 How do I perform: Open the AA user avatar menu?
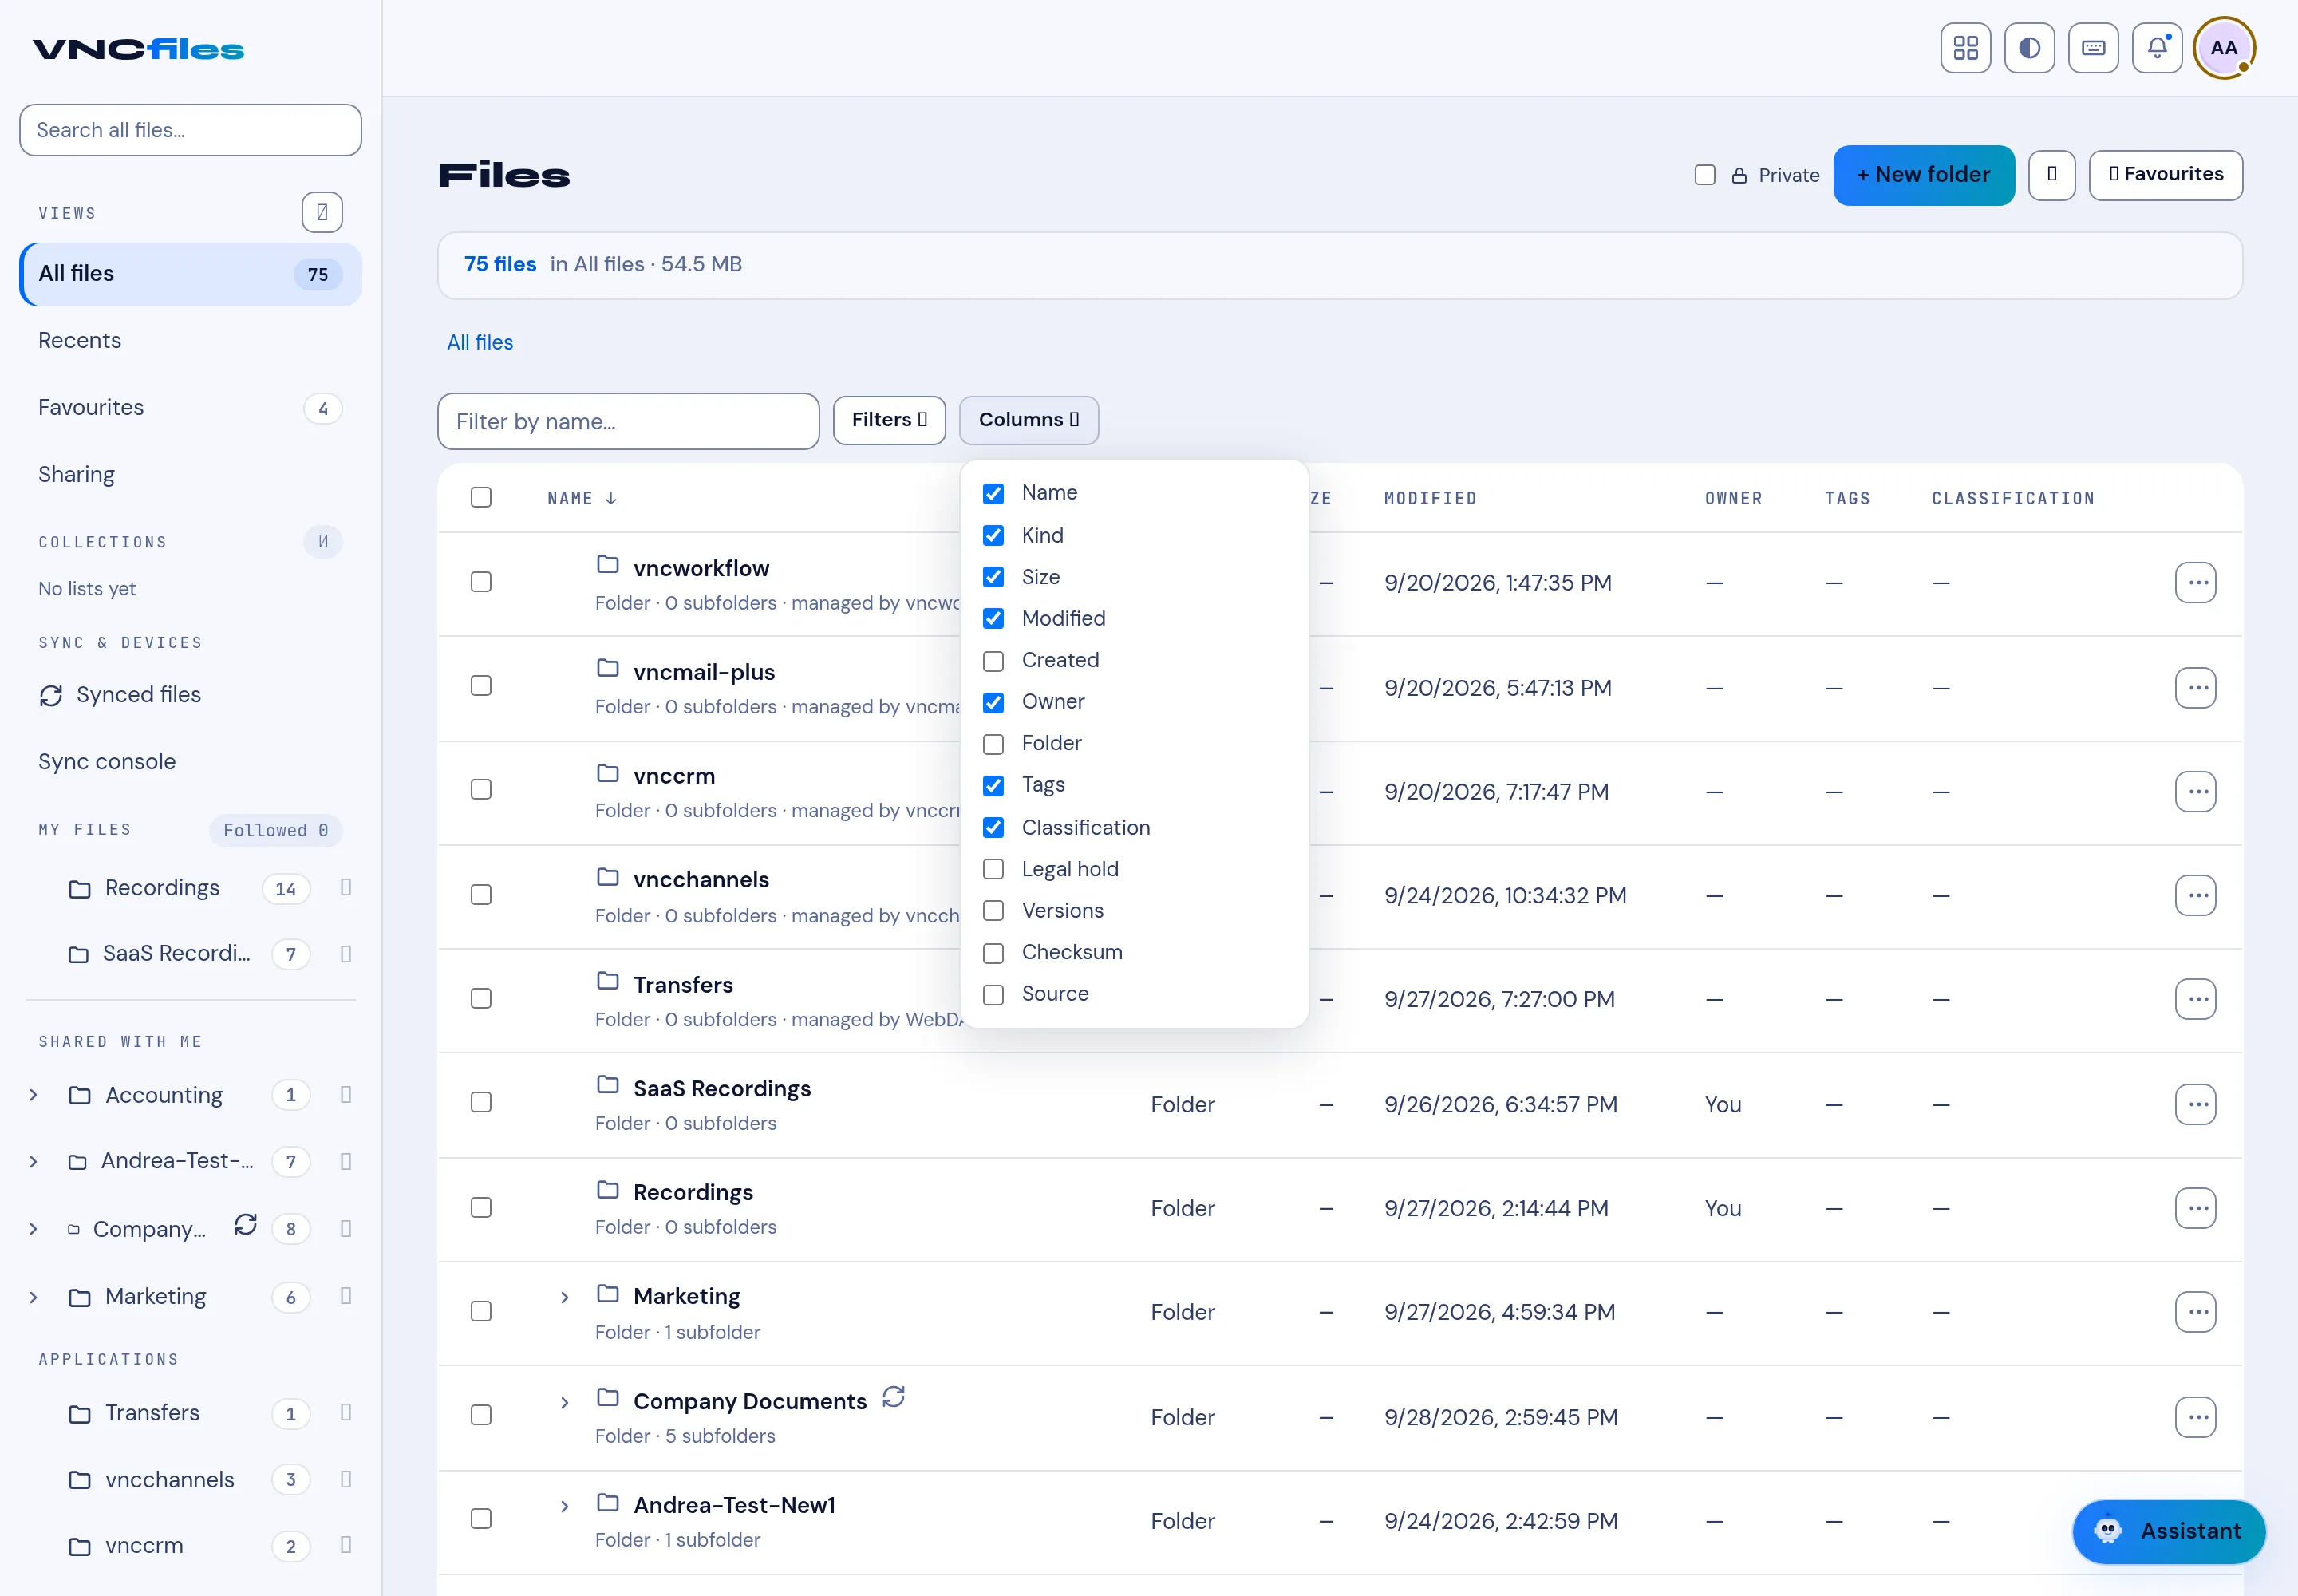[2224, 48]
